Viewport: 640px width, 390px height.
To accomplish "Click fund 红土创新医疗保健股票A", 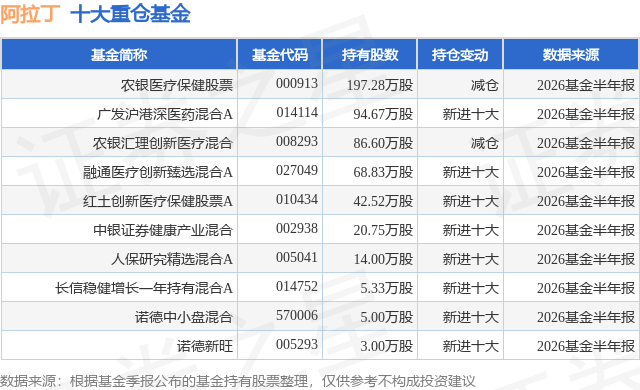I will (158, 201).
